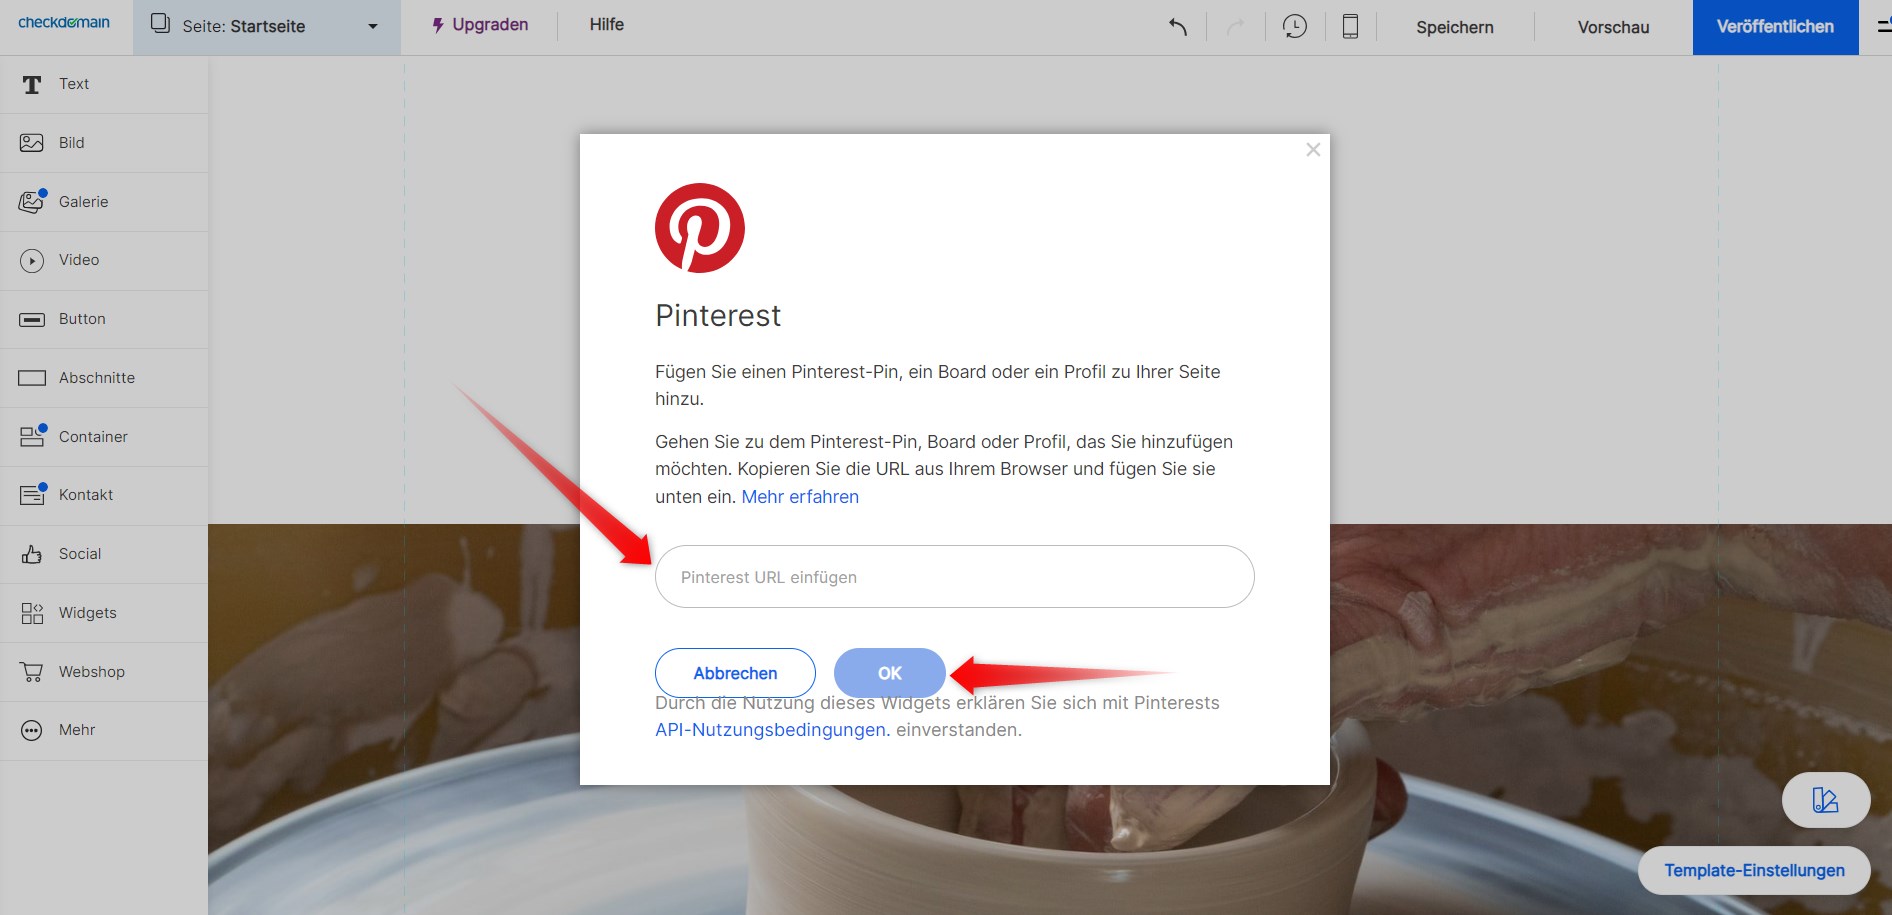The image size is (1892, 915).
Task: Select the Text element in the sidebar
Action: pyautogui.click(x=74, y=84)
